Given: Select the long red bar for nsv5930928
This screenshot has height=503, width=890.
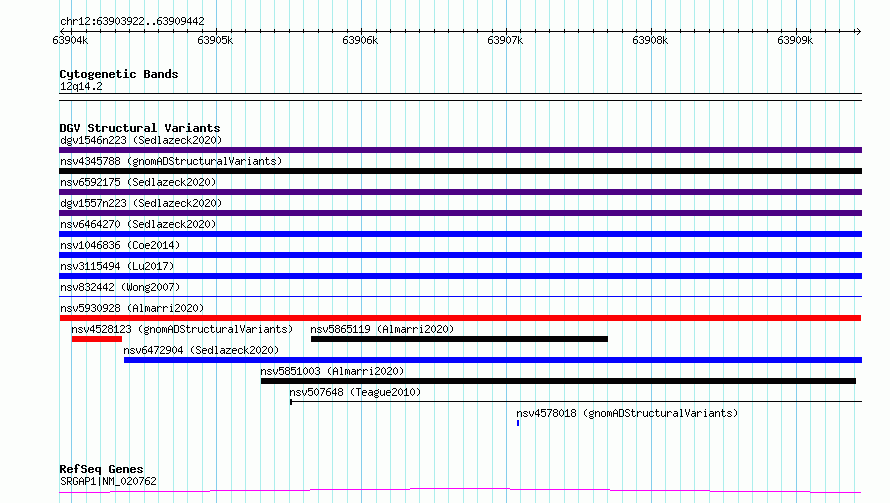Looking at the screenshot, I should (460, 318).
